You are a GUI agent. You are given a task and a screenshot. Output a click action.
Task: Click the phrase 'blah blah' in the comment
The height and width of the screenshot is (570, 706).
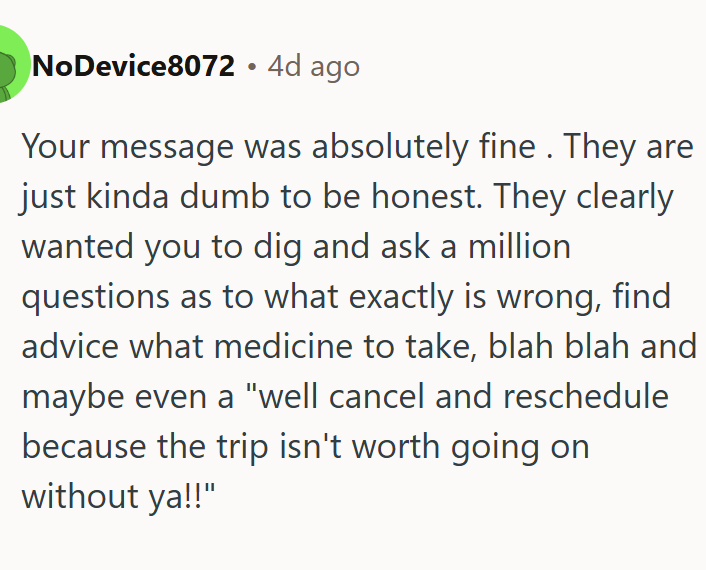(559, 346)
